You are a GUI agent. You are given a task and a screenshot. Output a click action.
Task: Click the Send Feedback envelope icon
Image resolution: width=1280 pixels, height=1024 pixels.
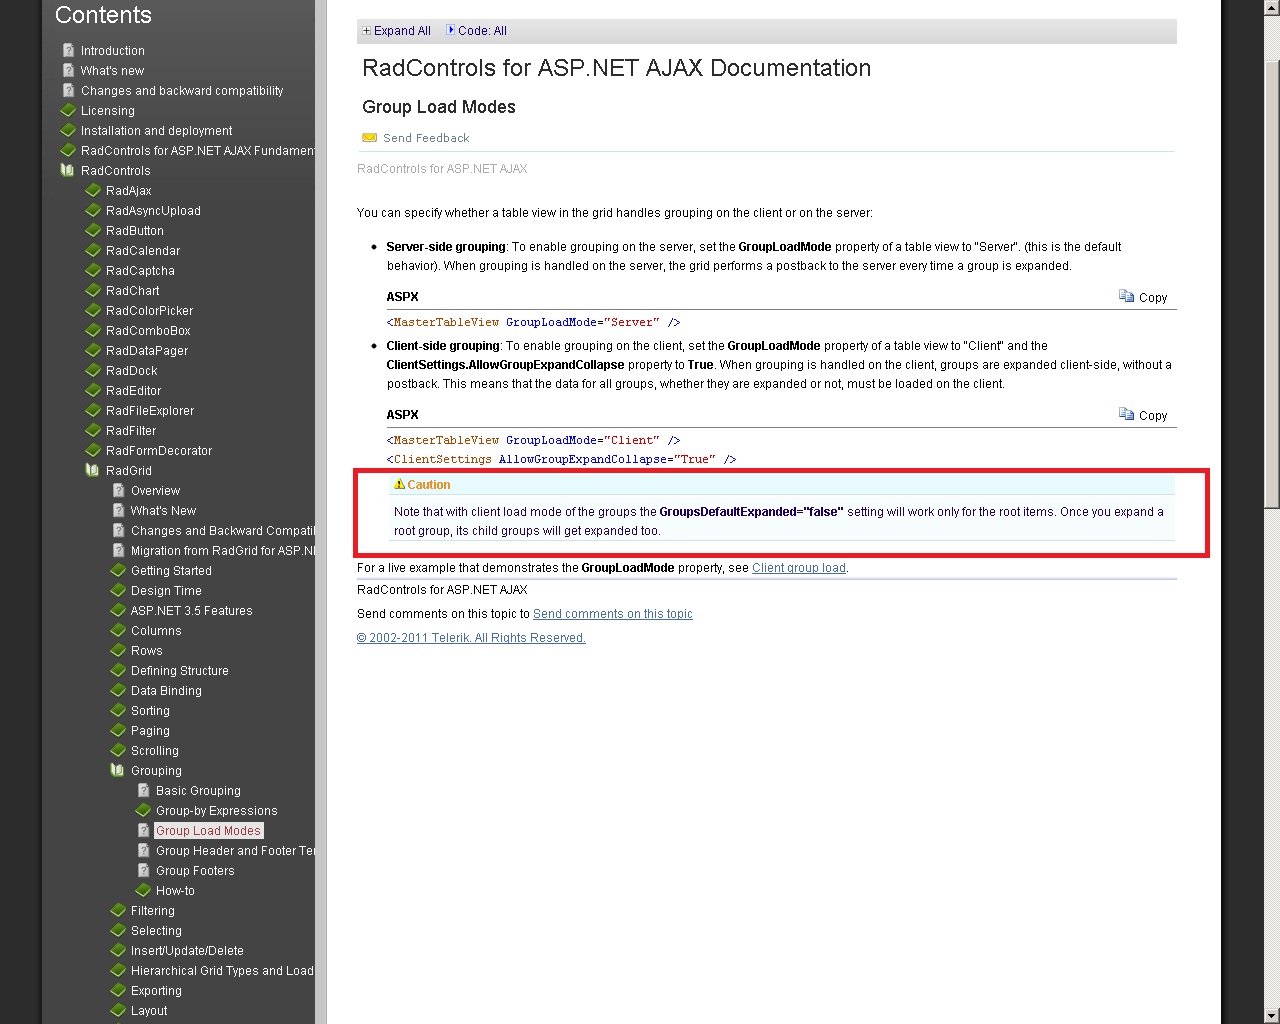tap(369, 138)
